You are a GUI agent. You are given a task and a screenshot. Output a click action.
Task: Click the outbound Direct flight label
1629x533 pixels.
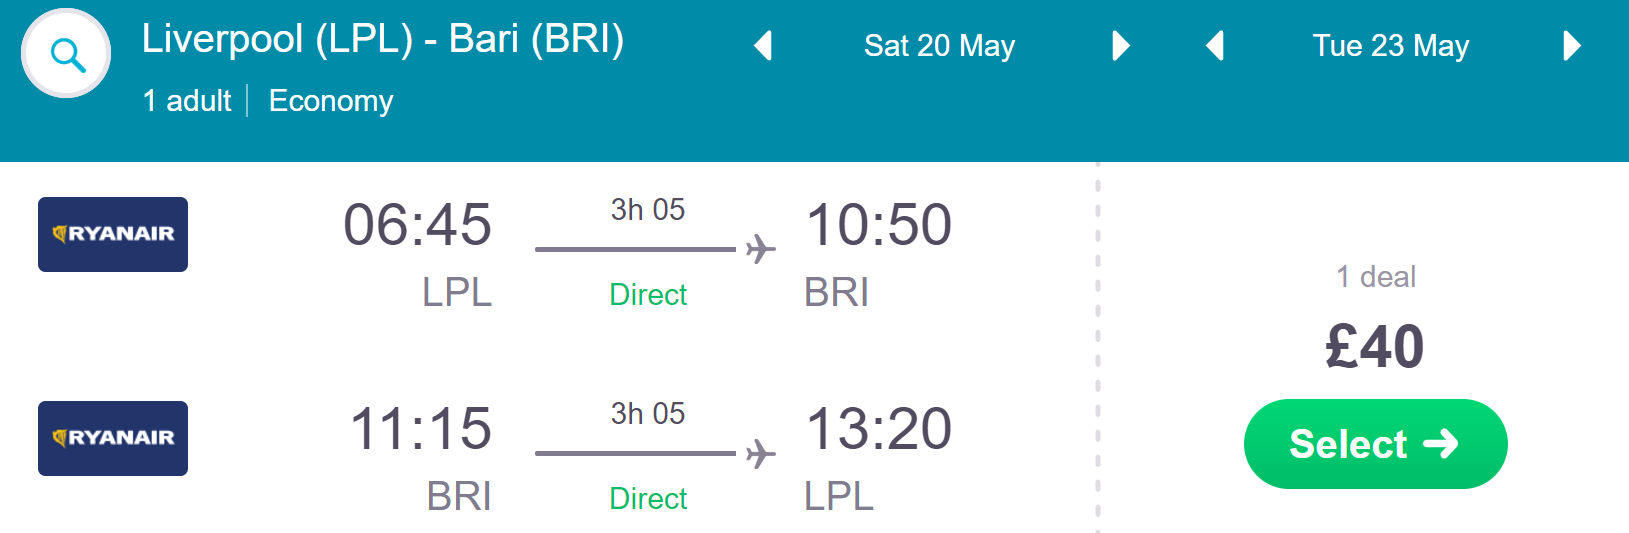point(648,295)
